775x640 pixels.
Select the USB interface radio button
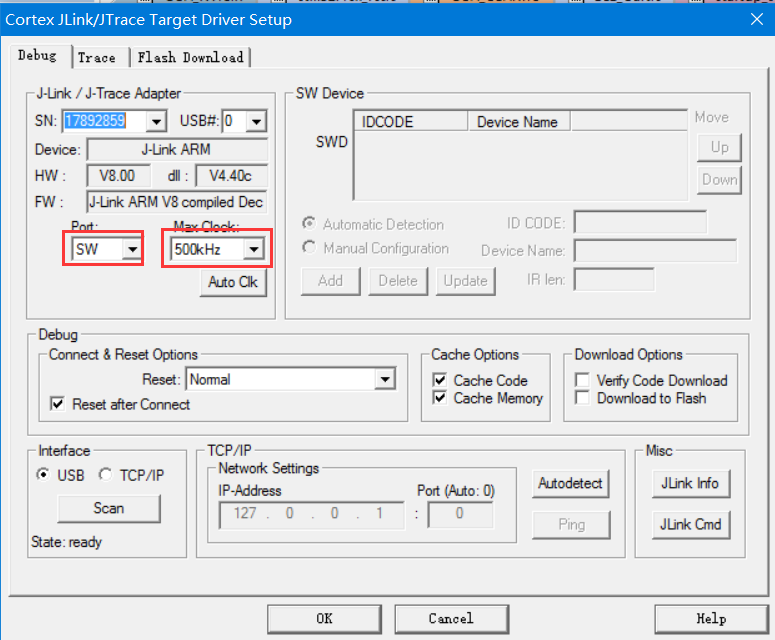click(x=43, y=475)
